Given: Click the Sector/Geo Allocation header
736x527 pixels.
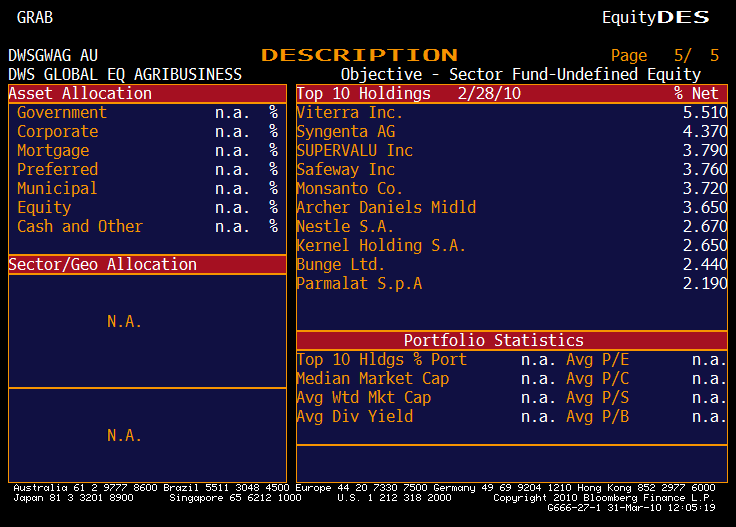Looking at the screenshot, I should [x=147, y=264].
